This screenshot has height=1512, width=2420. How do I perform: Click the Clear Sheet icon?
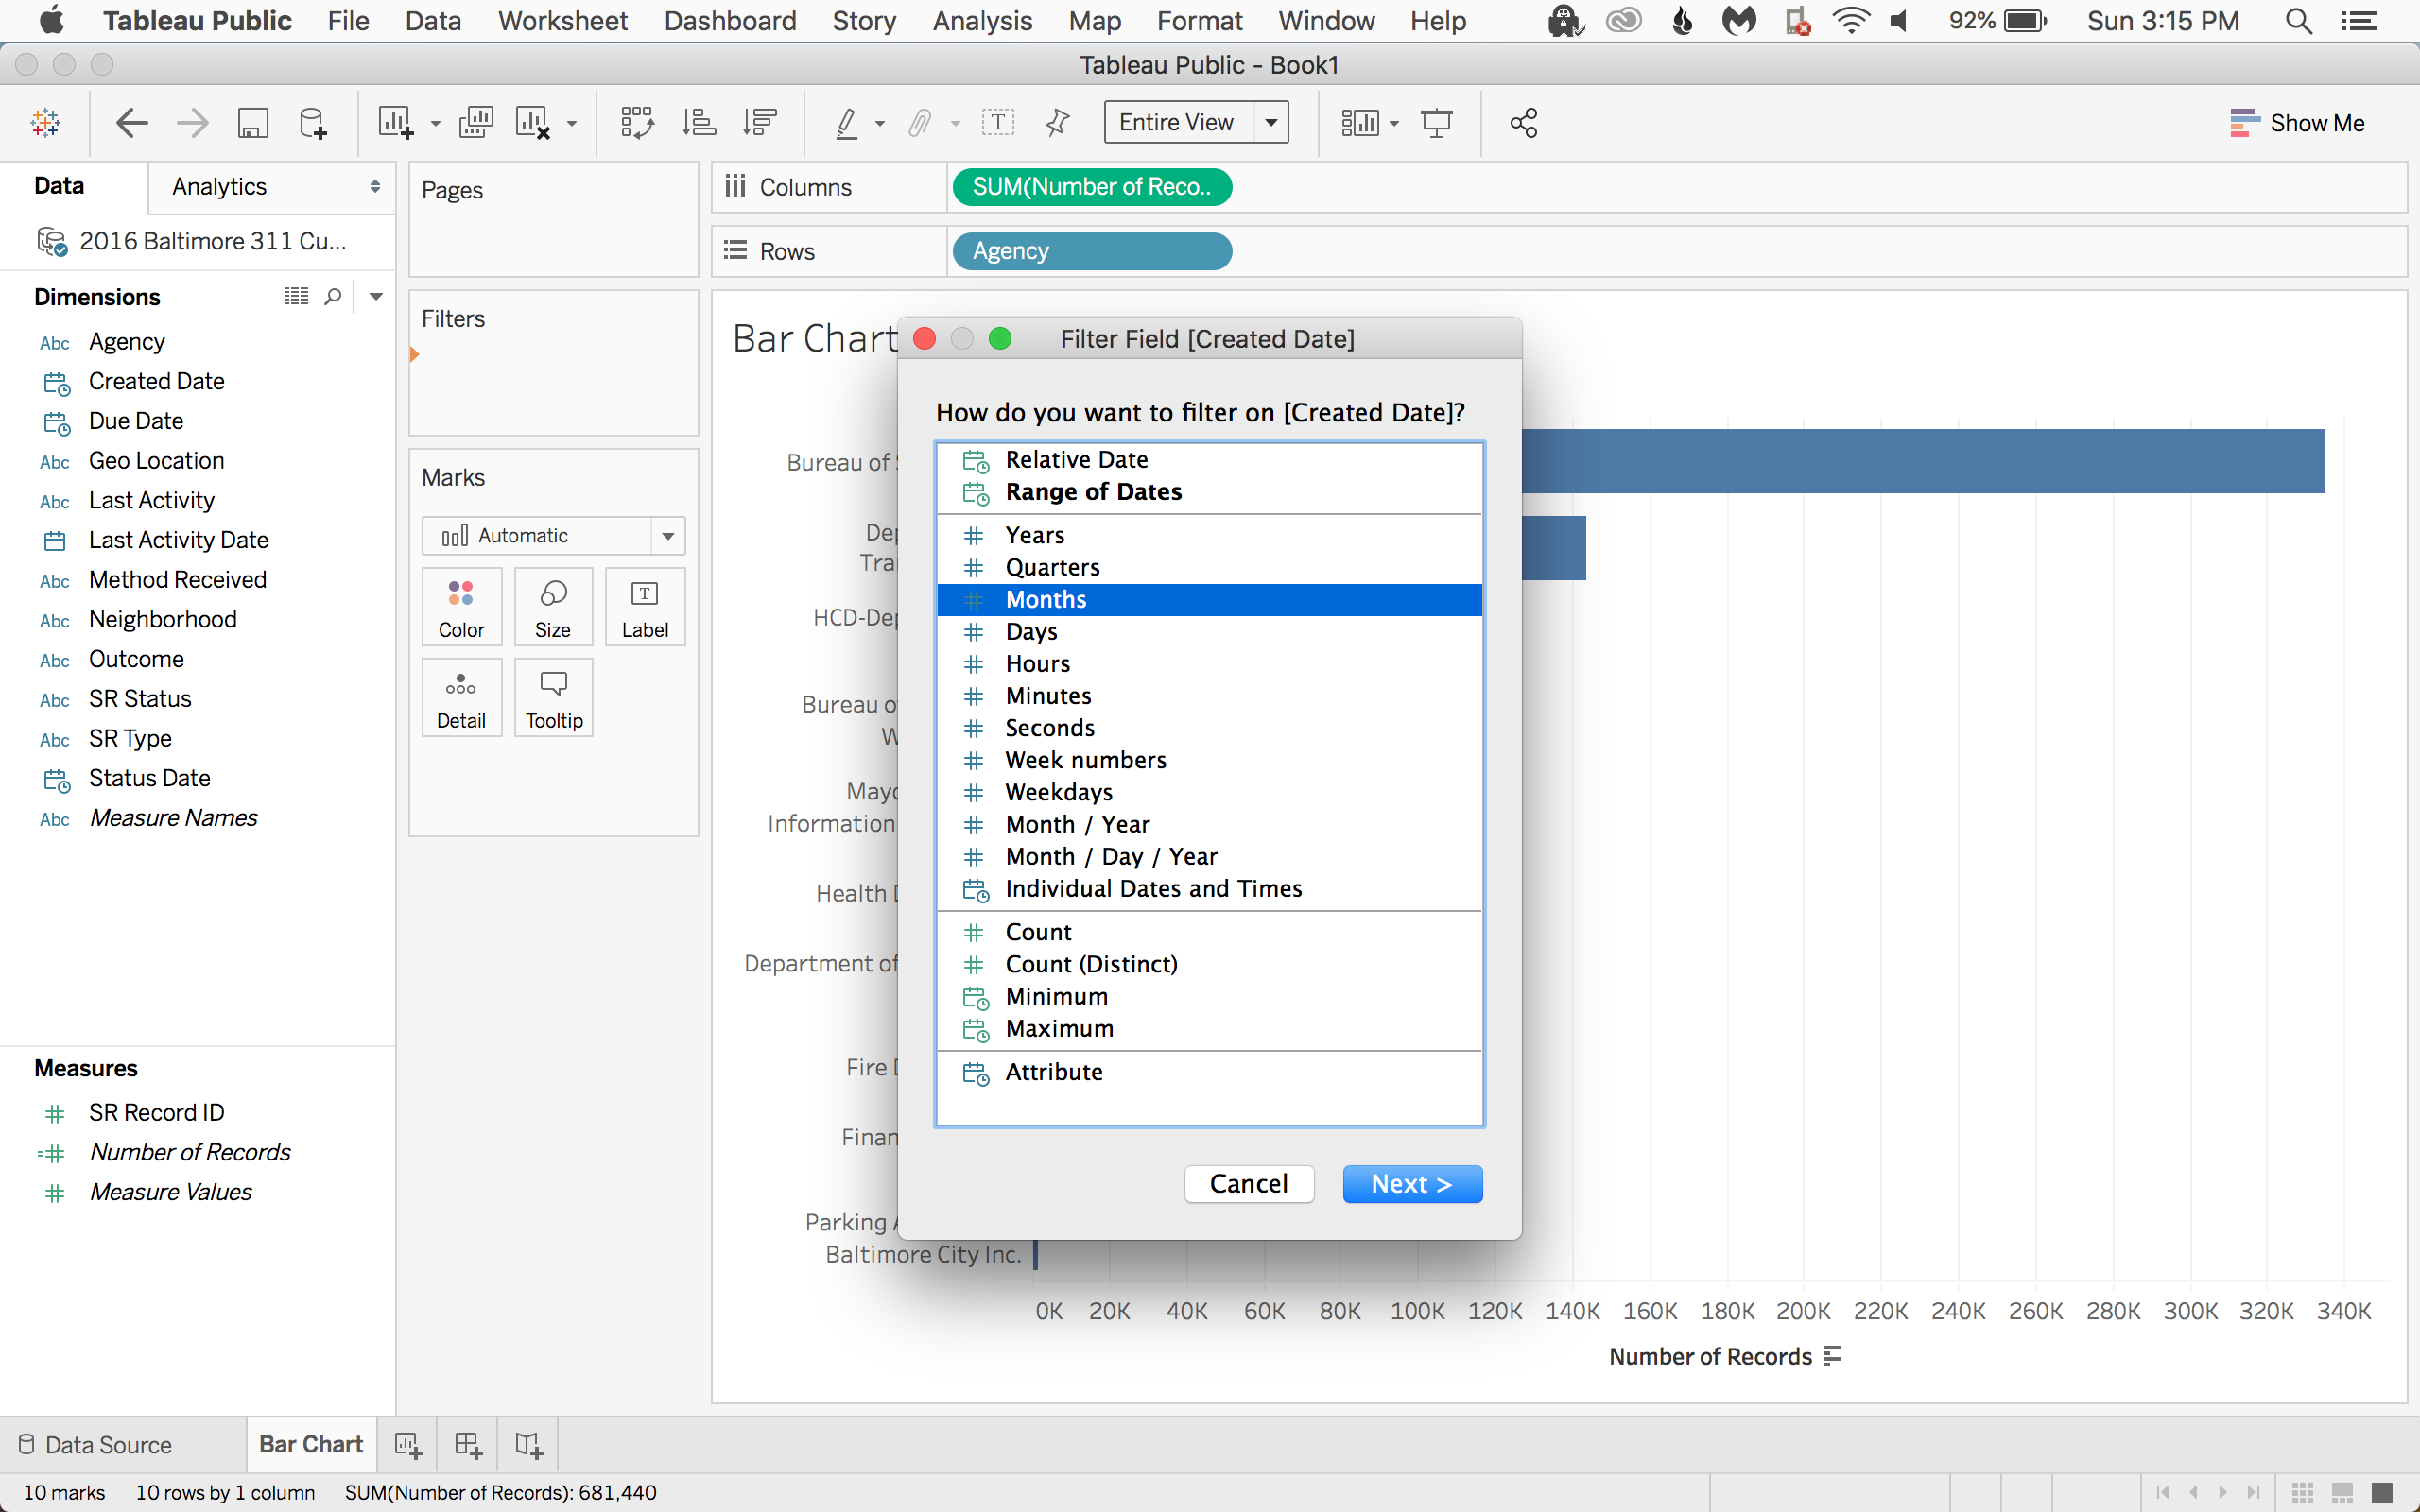tap(533, 123)
